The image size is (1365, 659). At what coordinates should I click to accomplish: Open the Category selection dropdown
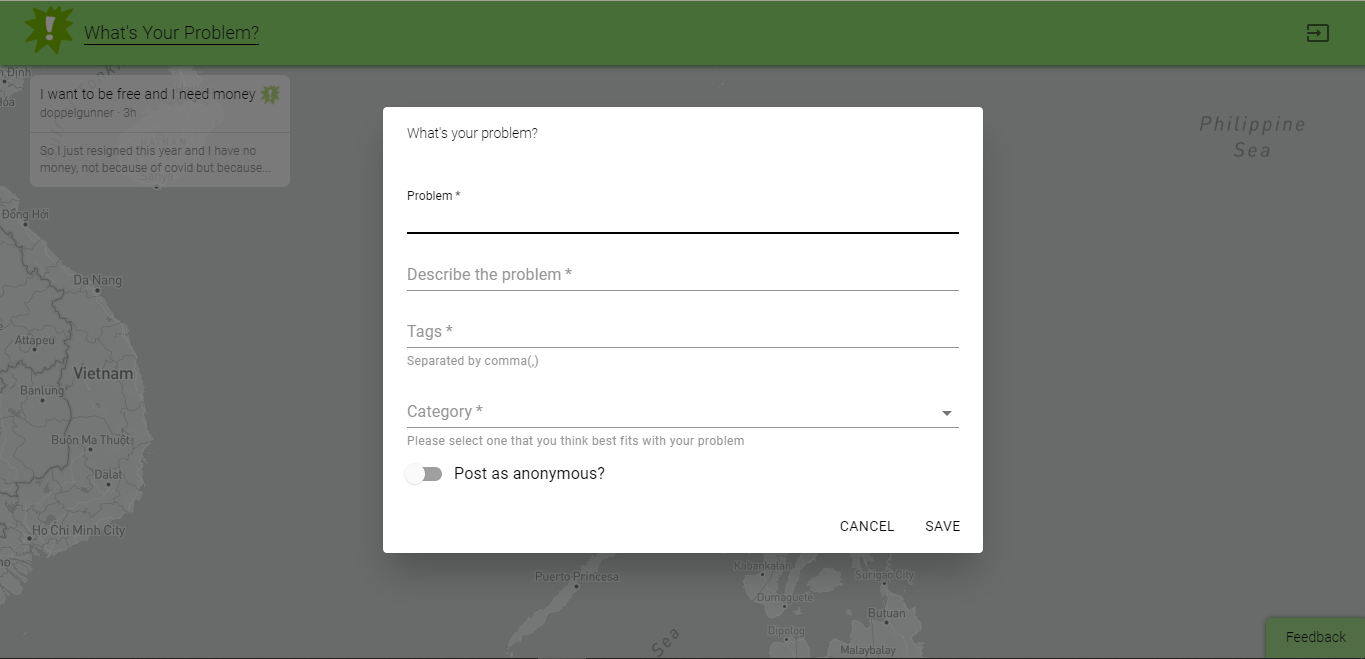680,411
